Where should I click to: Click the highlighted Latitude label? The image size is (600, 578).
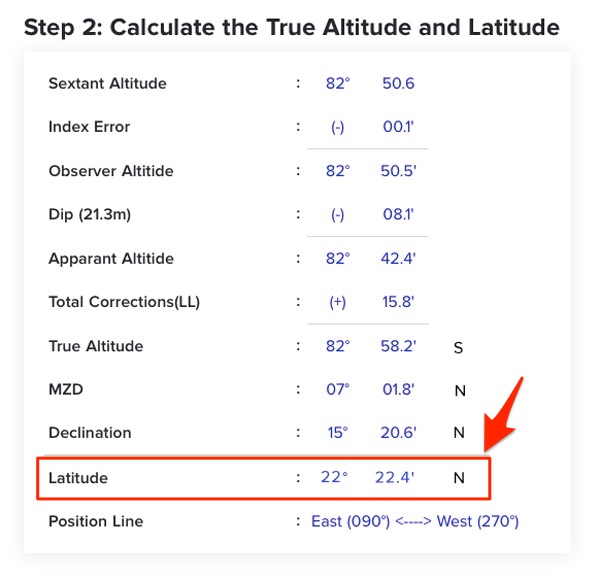point(77,478)
